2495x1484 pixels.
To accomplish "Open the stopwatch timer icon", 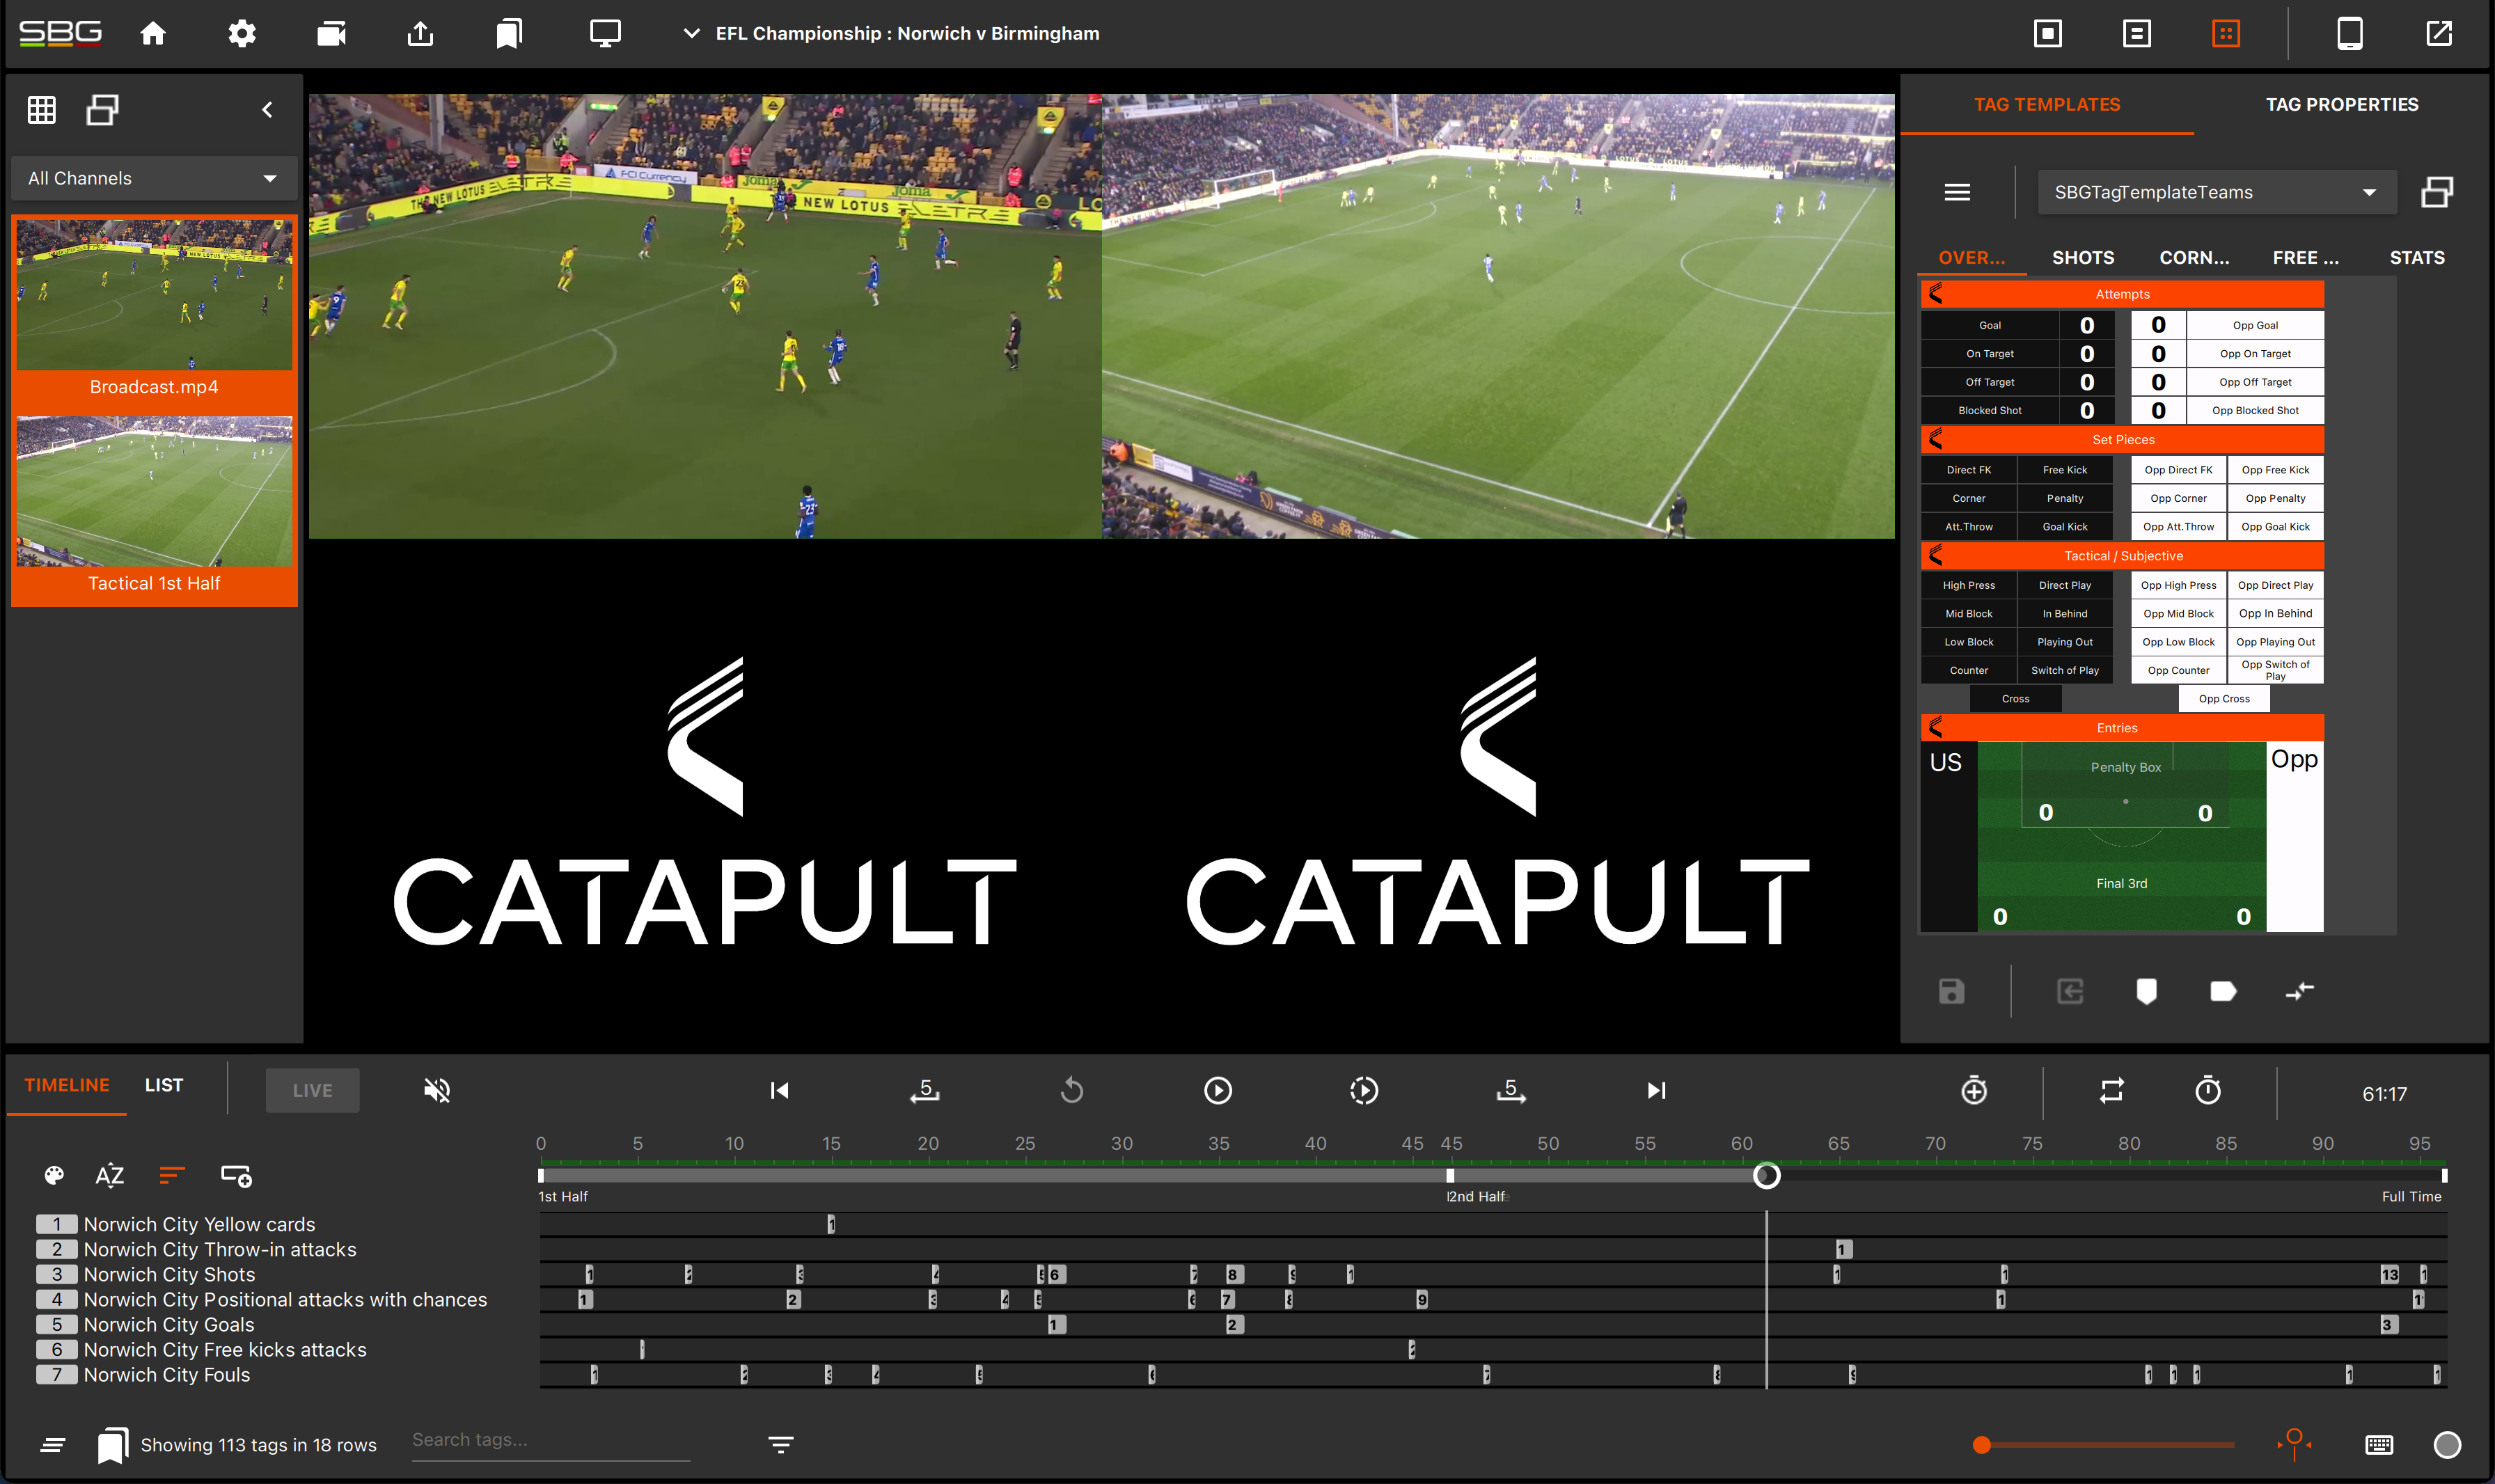I will tap(2208, 1090).
